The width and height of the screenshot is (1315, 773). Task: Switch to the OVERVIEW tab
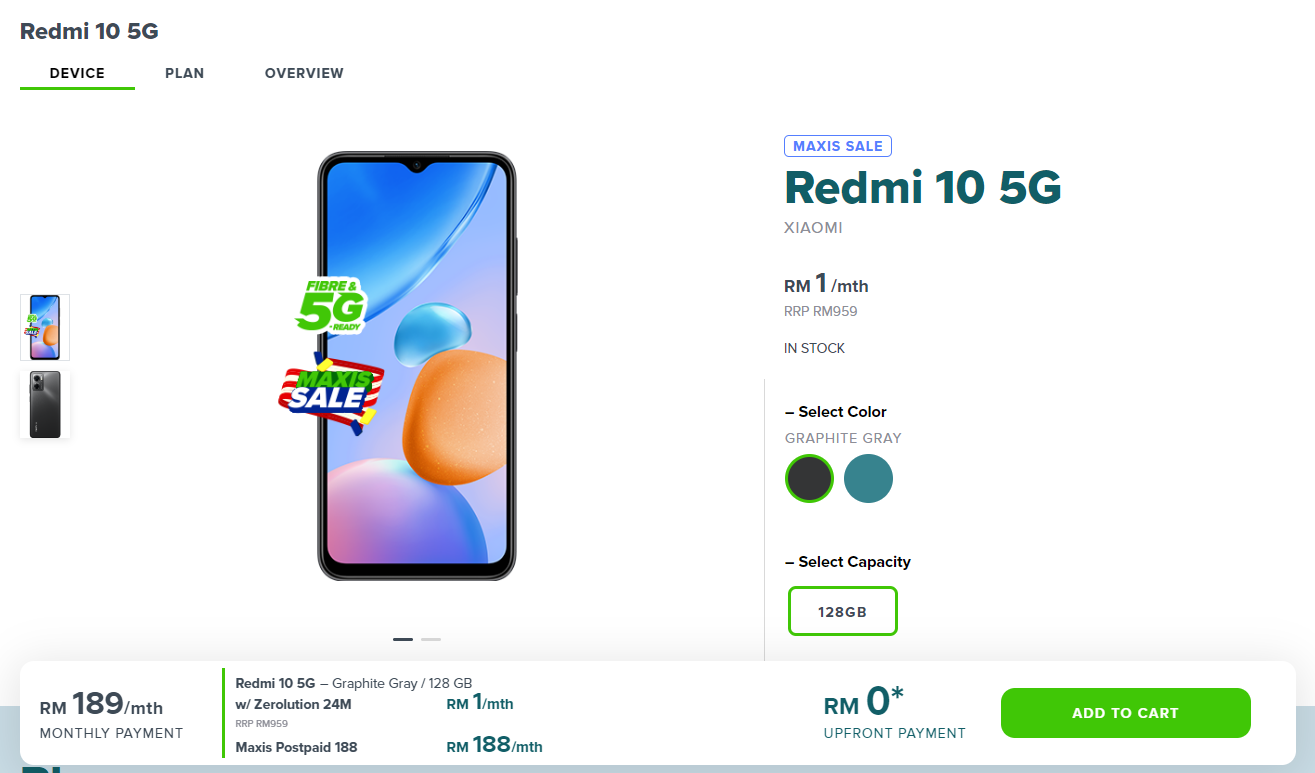304,73
